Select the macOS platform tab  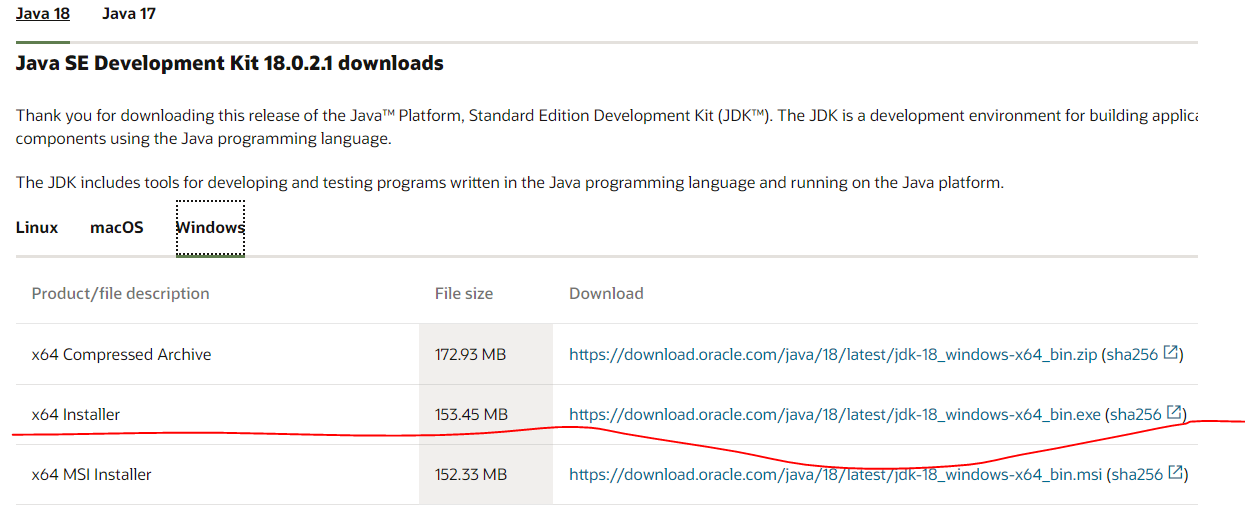[x=117, y=228]
